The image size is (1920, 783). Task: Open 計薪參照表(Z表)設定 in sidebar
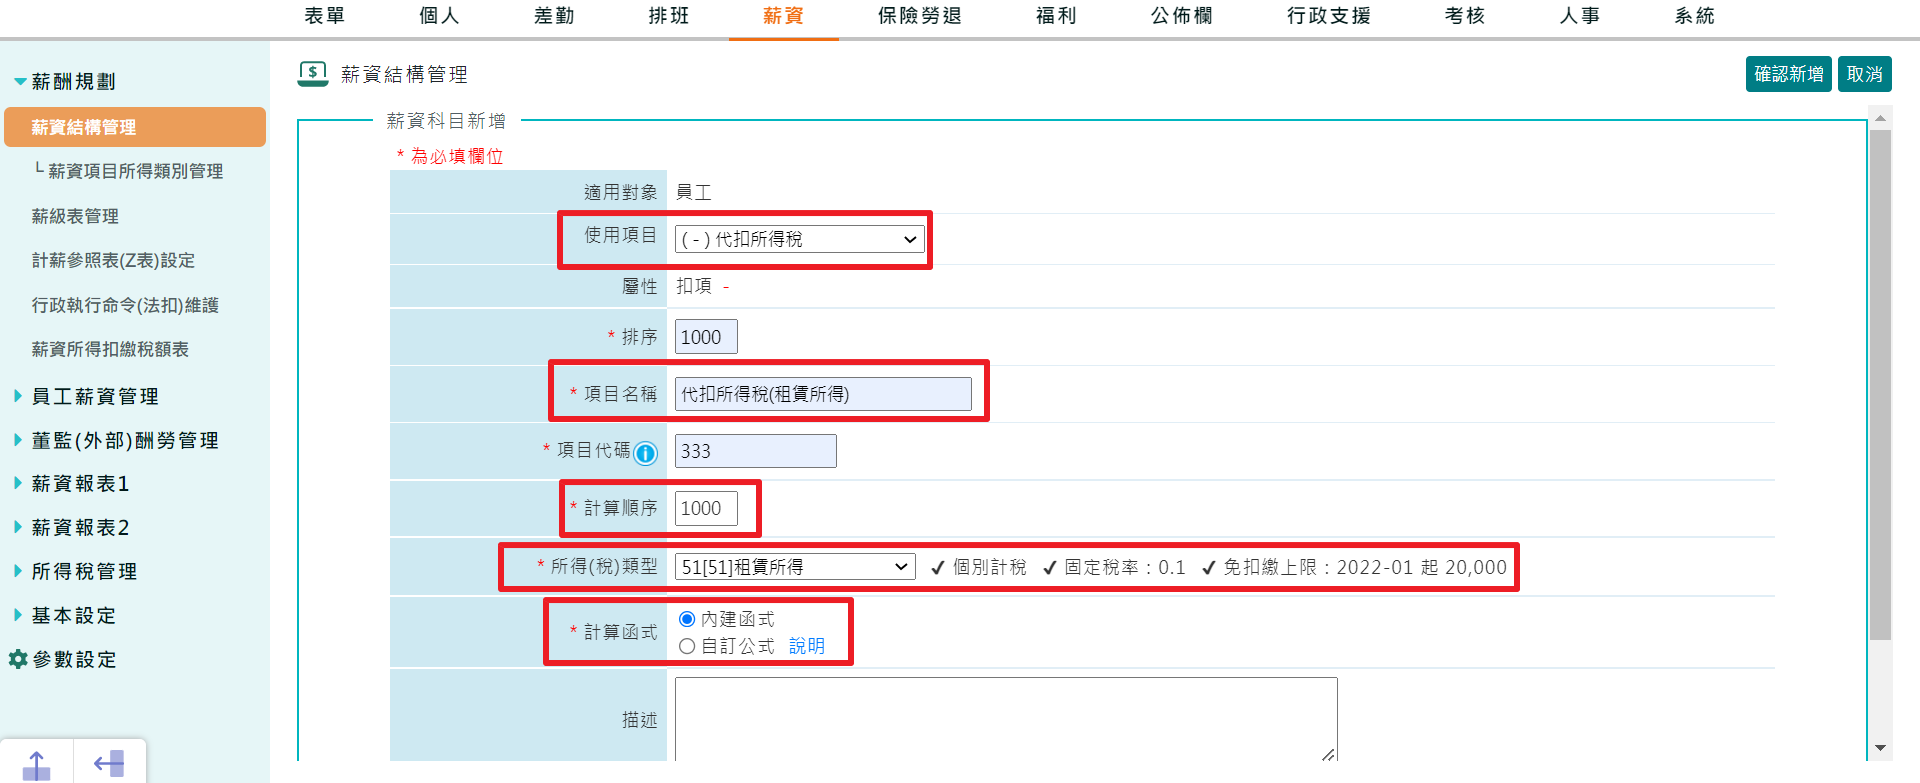(113, 260)
